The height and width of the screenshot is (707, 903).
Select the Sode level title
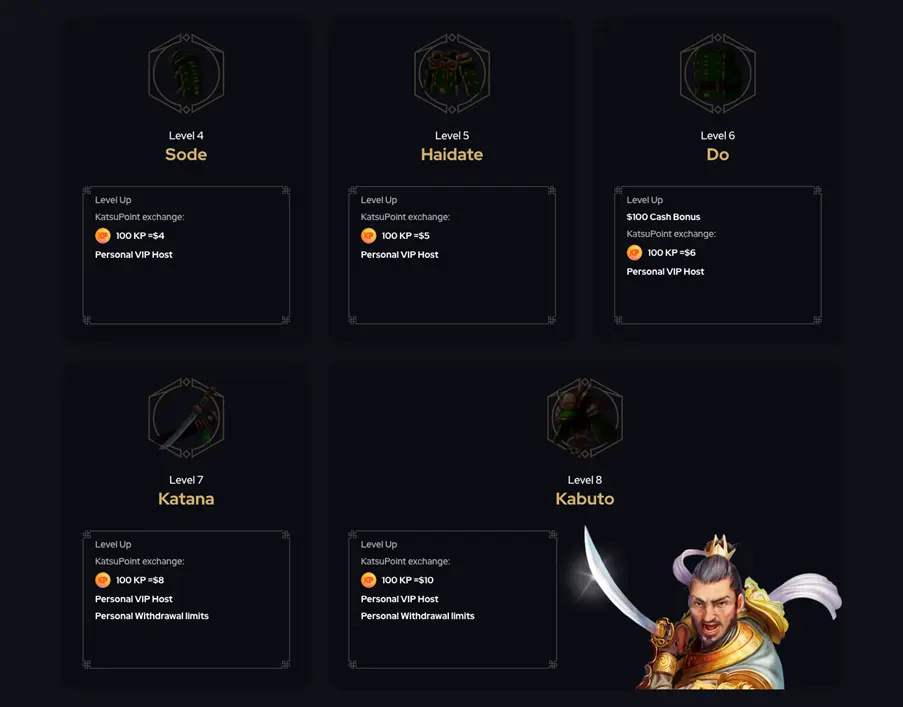[186, 155]
